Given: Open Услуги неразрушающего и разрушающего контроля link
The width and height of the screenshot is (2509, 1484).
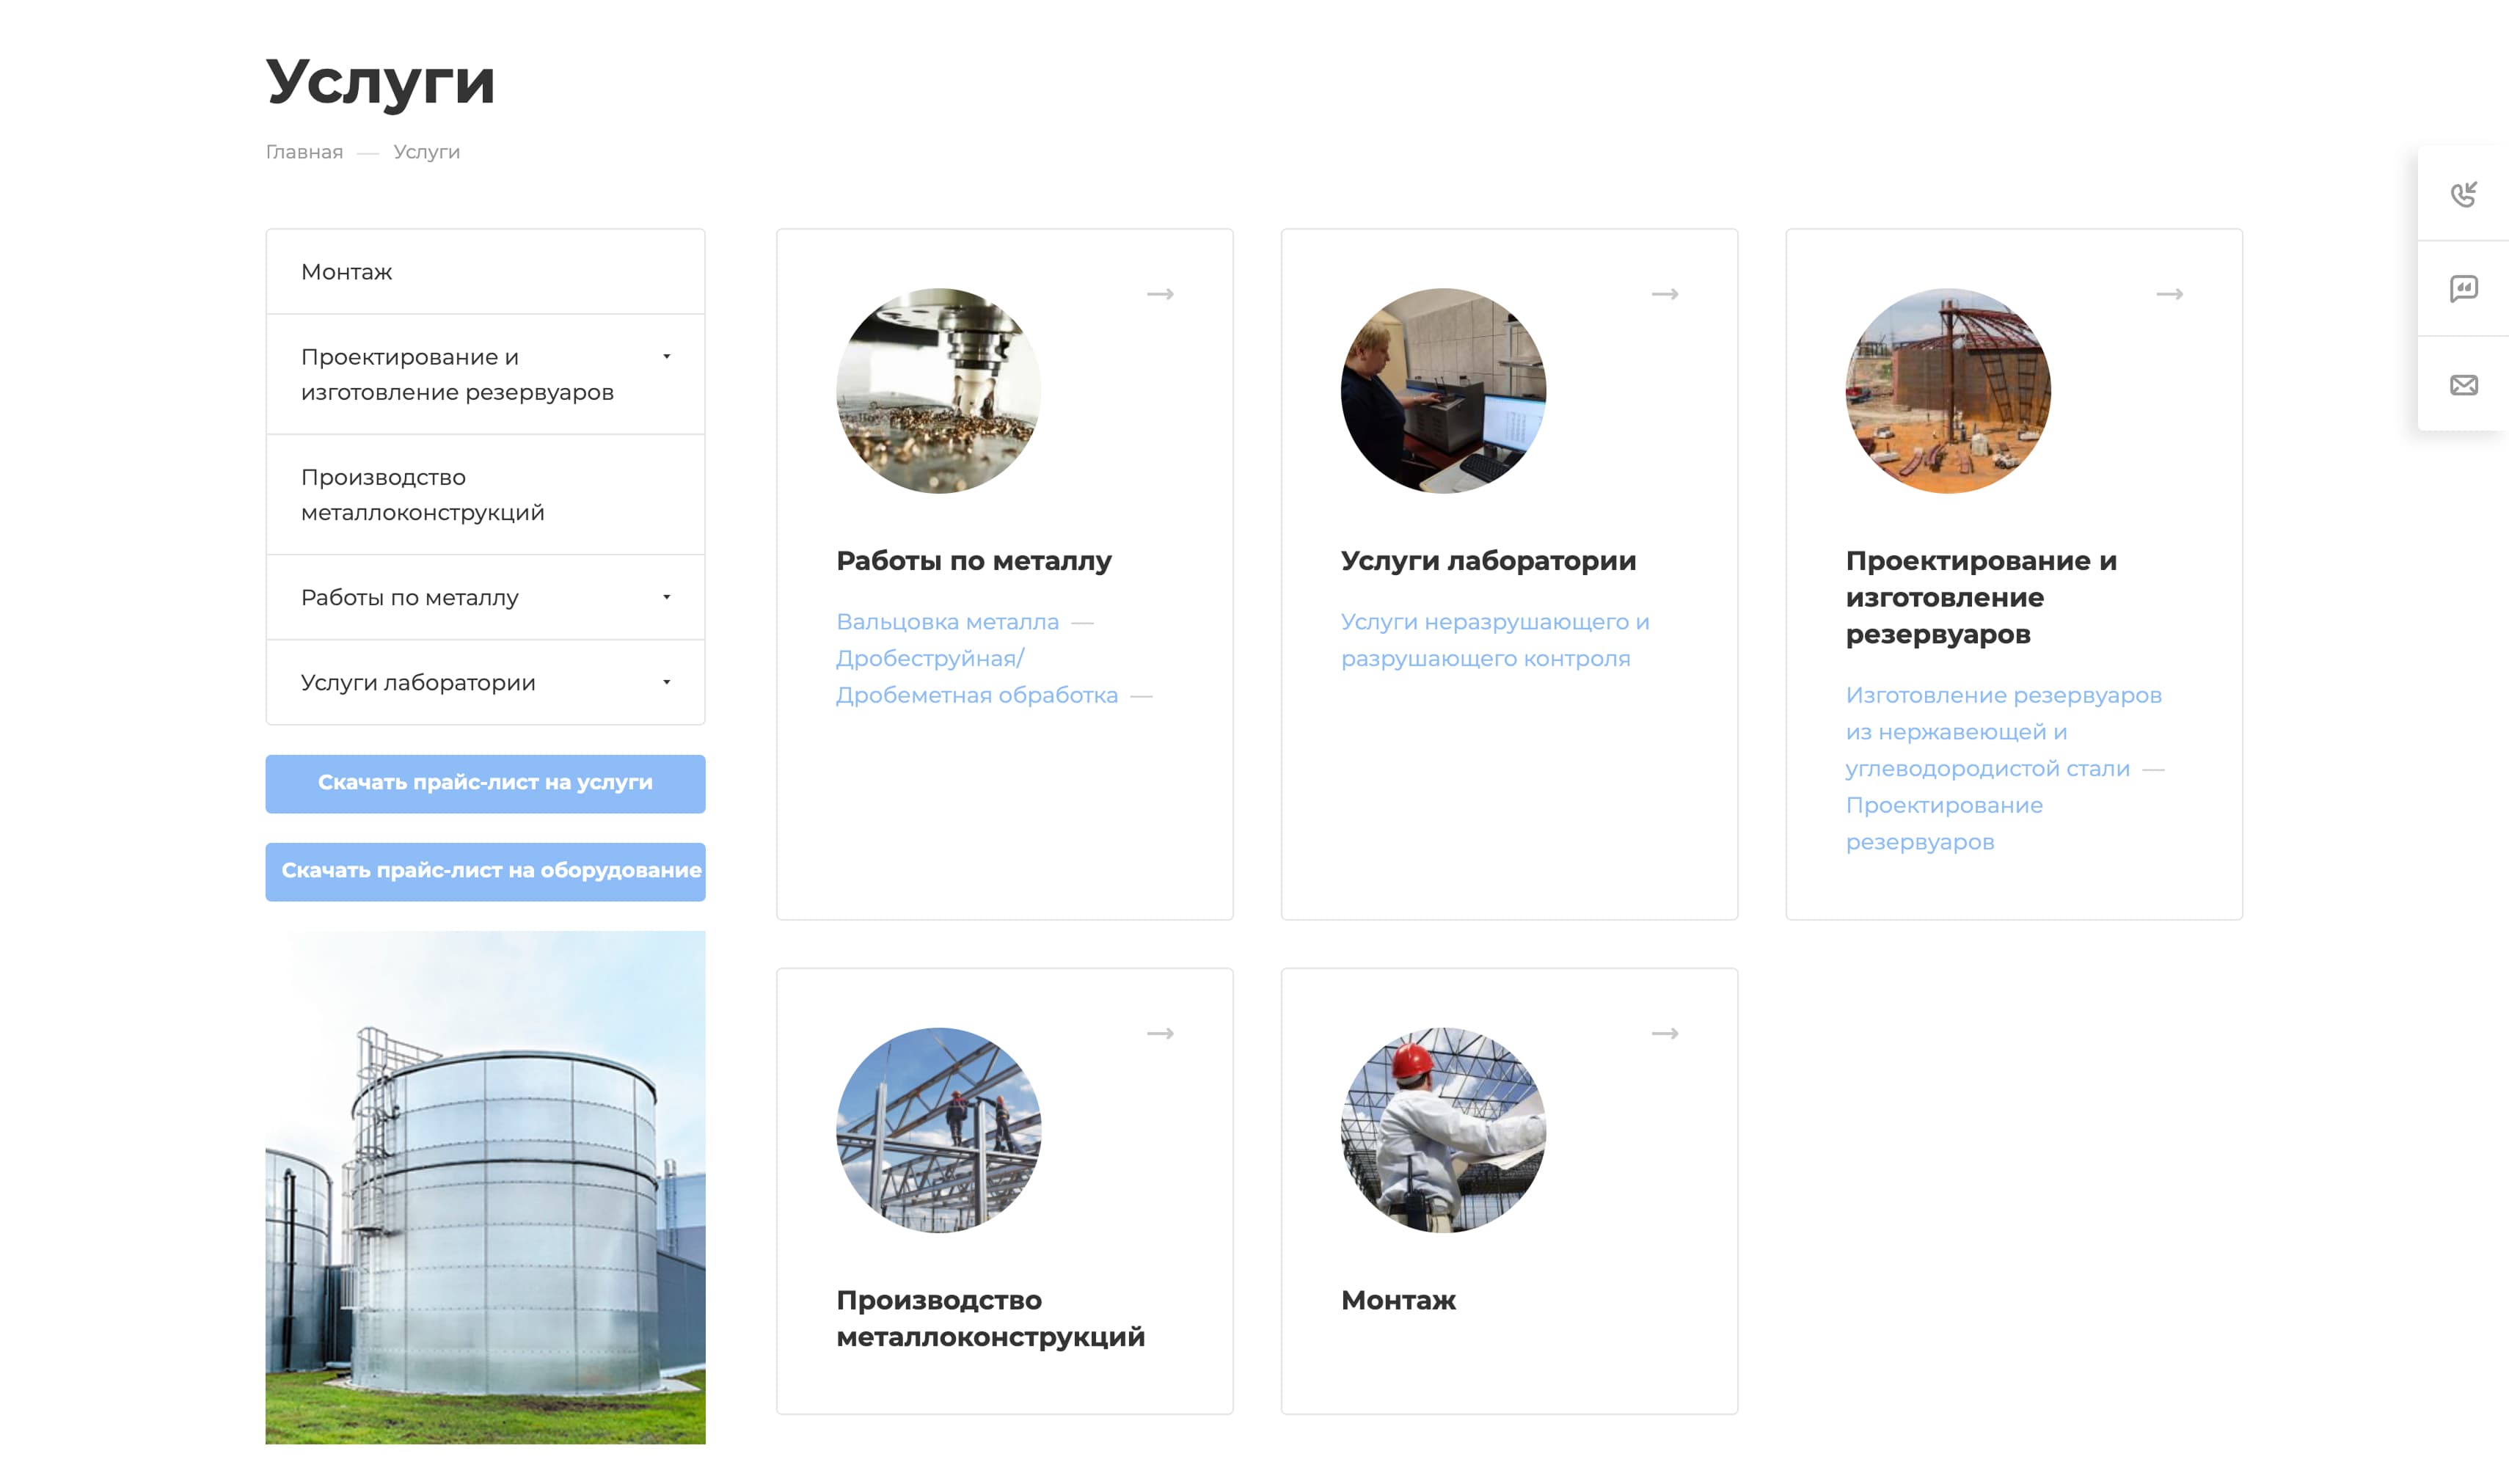Looking at the screenshot, I should point(1495,640).
